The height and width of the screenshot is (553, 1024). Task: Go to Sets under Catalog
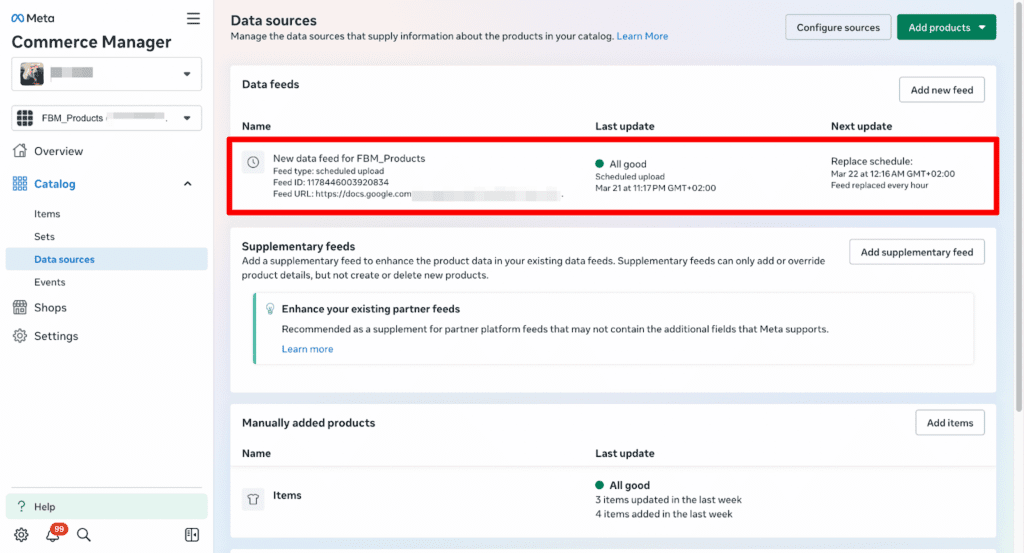44,236
